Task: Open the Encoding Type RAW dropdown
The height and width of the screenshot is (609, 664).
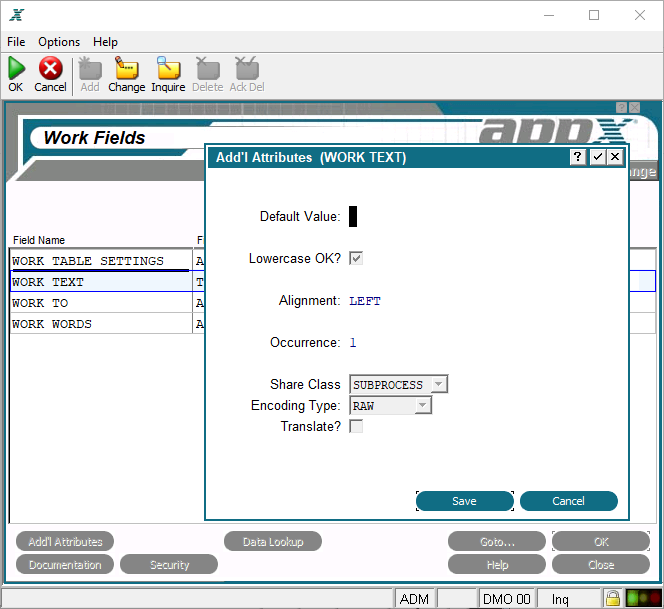Action: [390, 405]
